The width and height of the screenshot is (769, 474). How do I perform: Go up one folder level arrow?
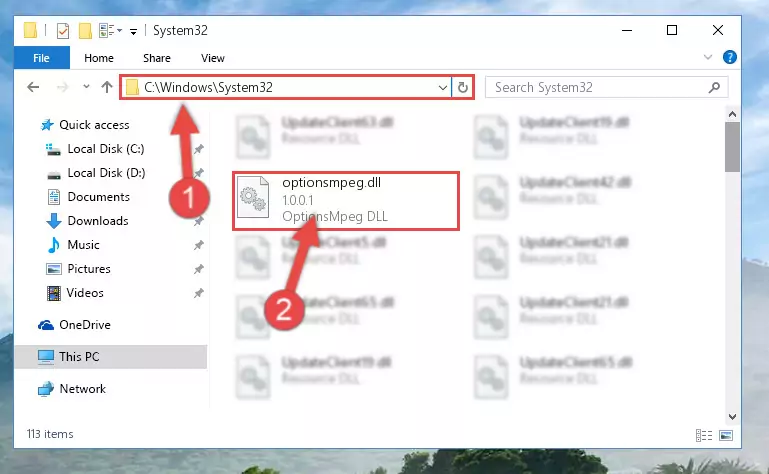(107, 87)
